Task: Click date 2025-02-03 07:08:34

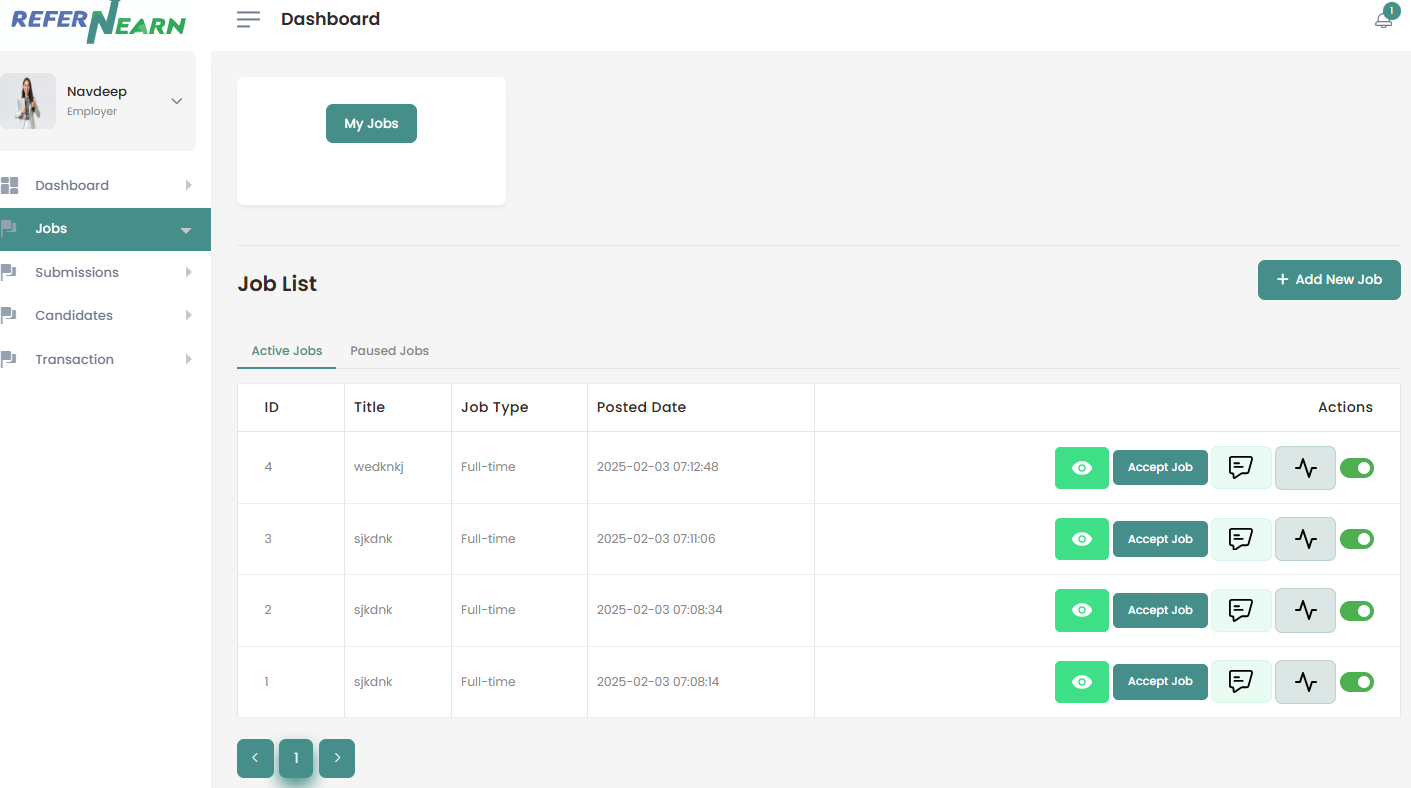Action: click(x=659, y=610)
